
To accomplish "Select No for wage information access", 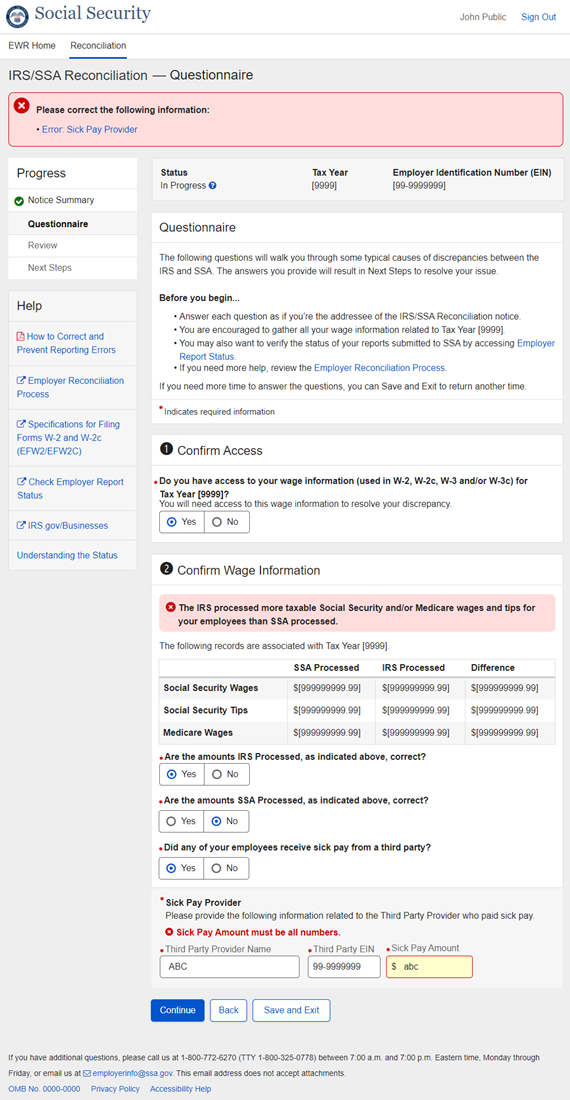I will [226, 522].
